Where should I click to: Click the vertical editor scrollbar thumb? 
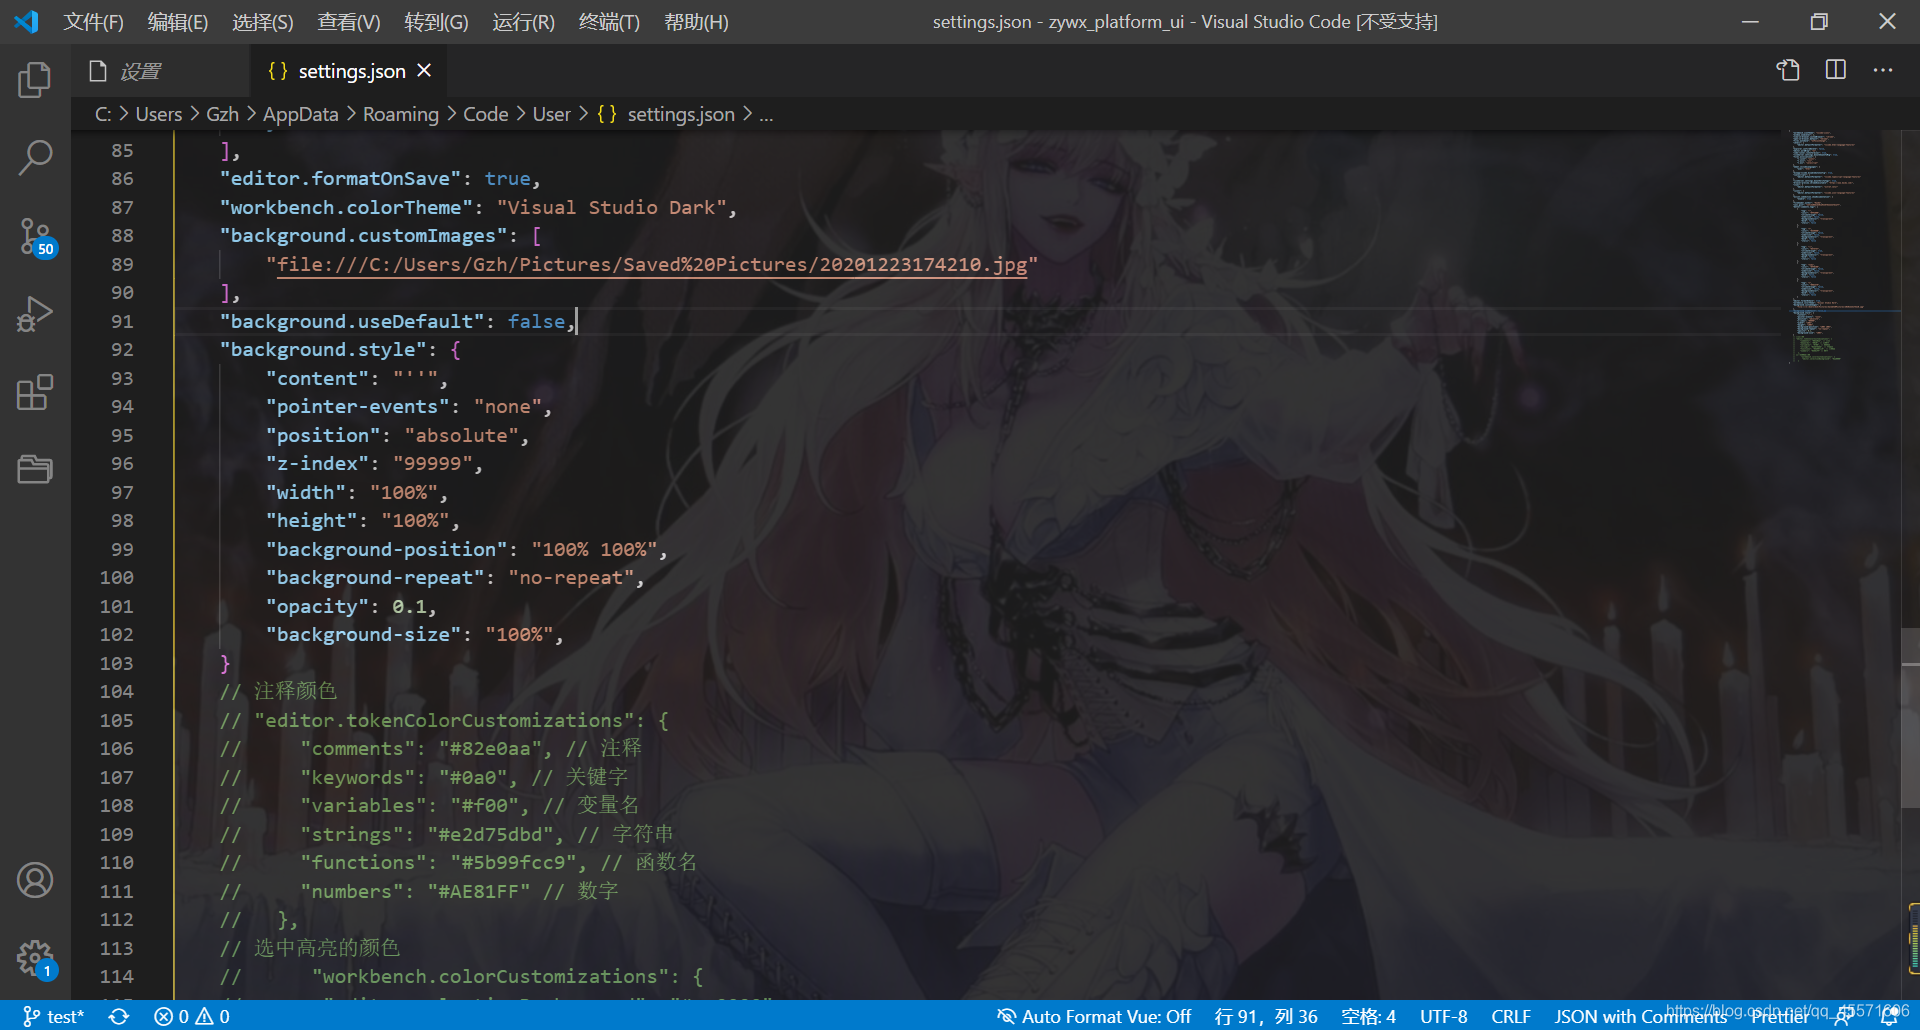pos(1910,718)
